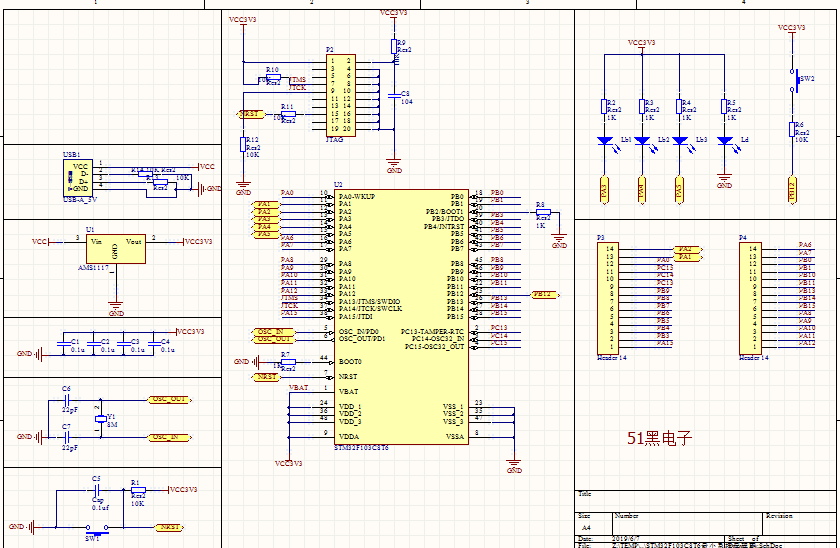The height and width of the screenshot is (548, 840).
Task: Select capacitor C8 104
Action: pyautogui.click(x=394, y=95)
